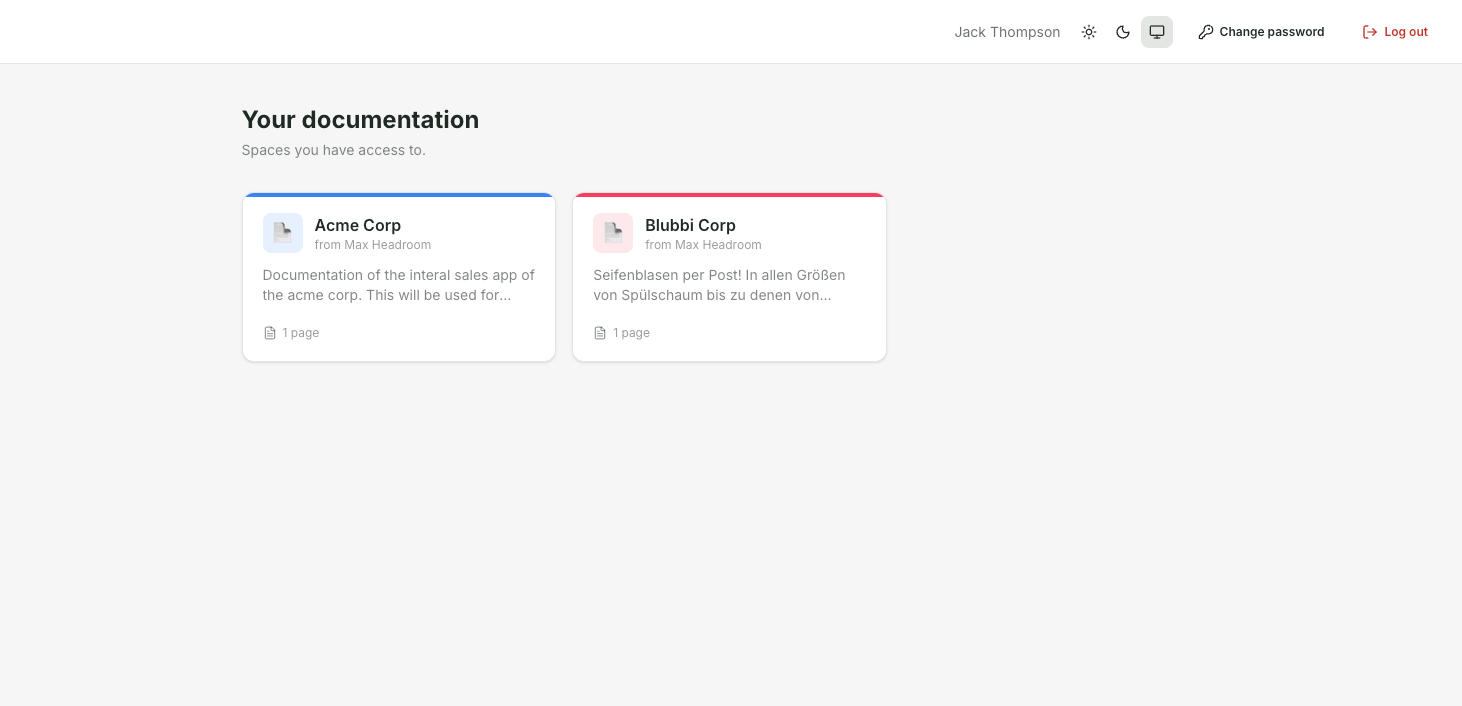This screenshot has width=1462, height=706.
Task: Log out of the account
Action: [1395, 32]
